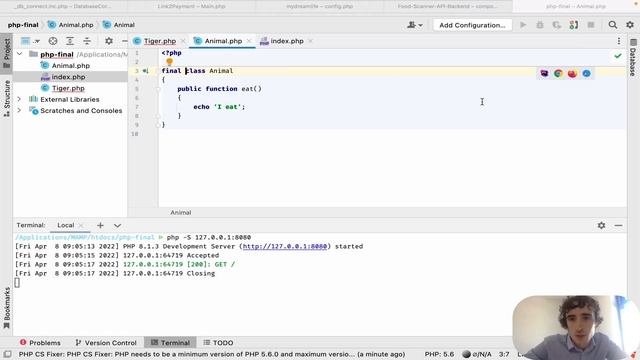Close the index.php tab
640x360 pixels.
tap(311, 41)
